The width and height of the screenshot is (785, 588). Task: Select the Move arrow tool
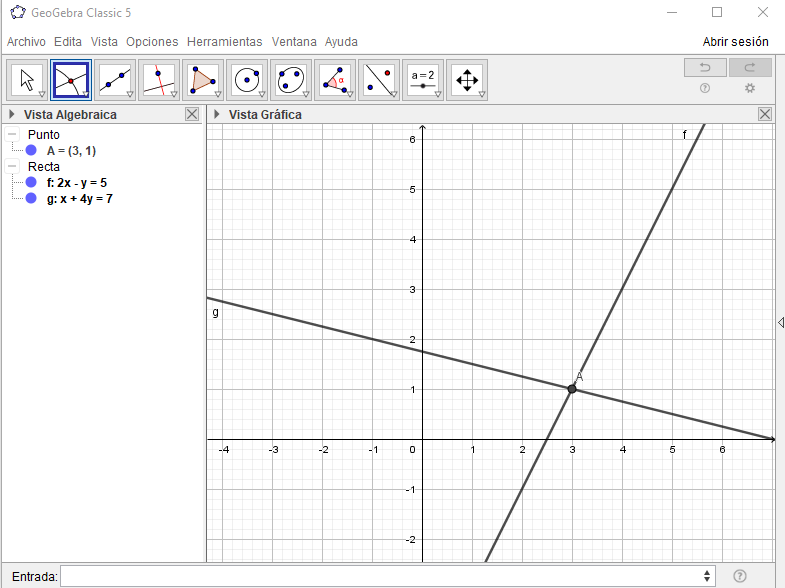(x=27, y=80)
